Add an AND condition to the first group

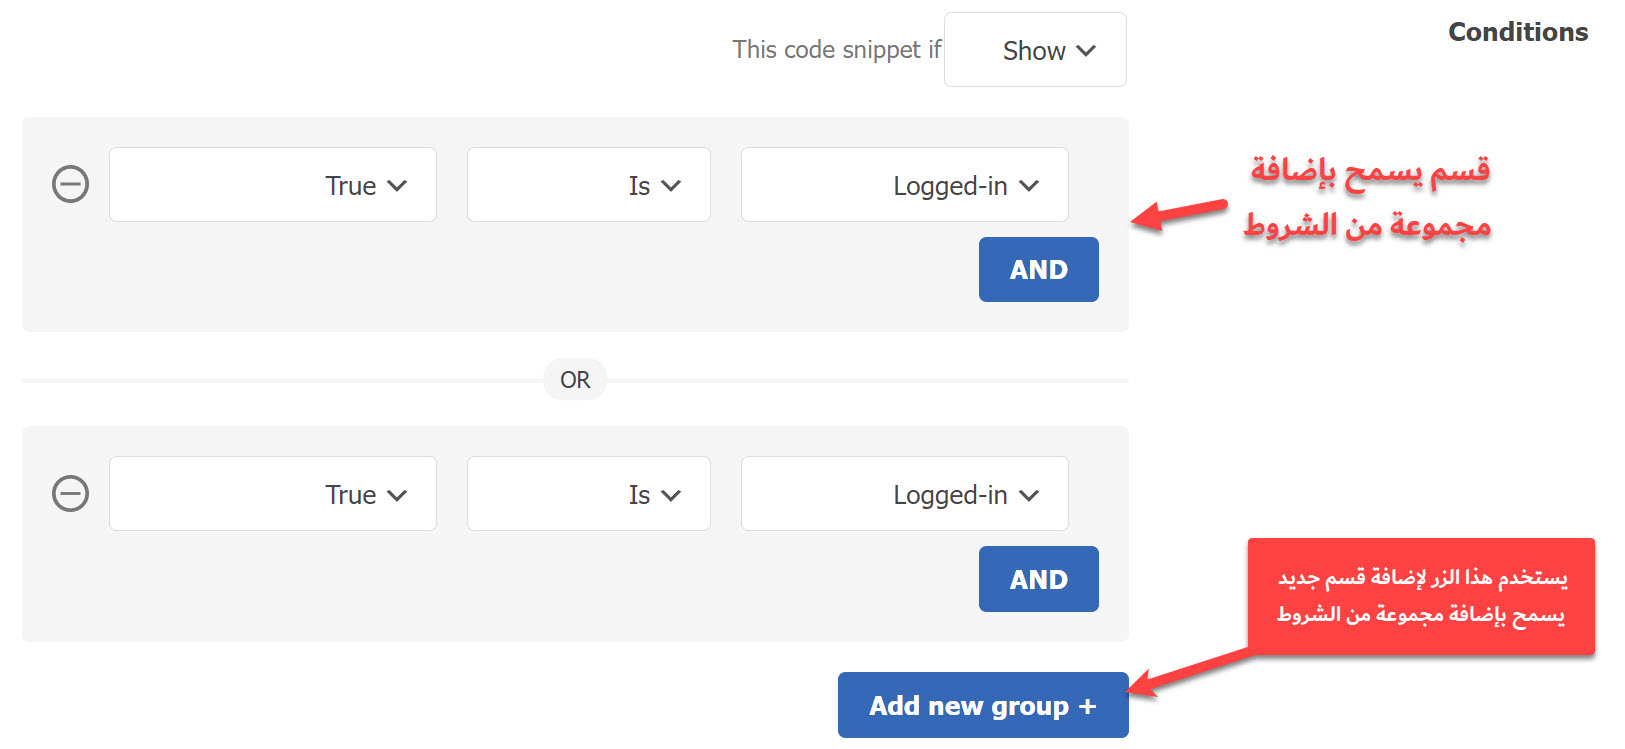coord(1039,270)
